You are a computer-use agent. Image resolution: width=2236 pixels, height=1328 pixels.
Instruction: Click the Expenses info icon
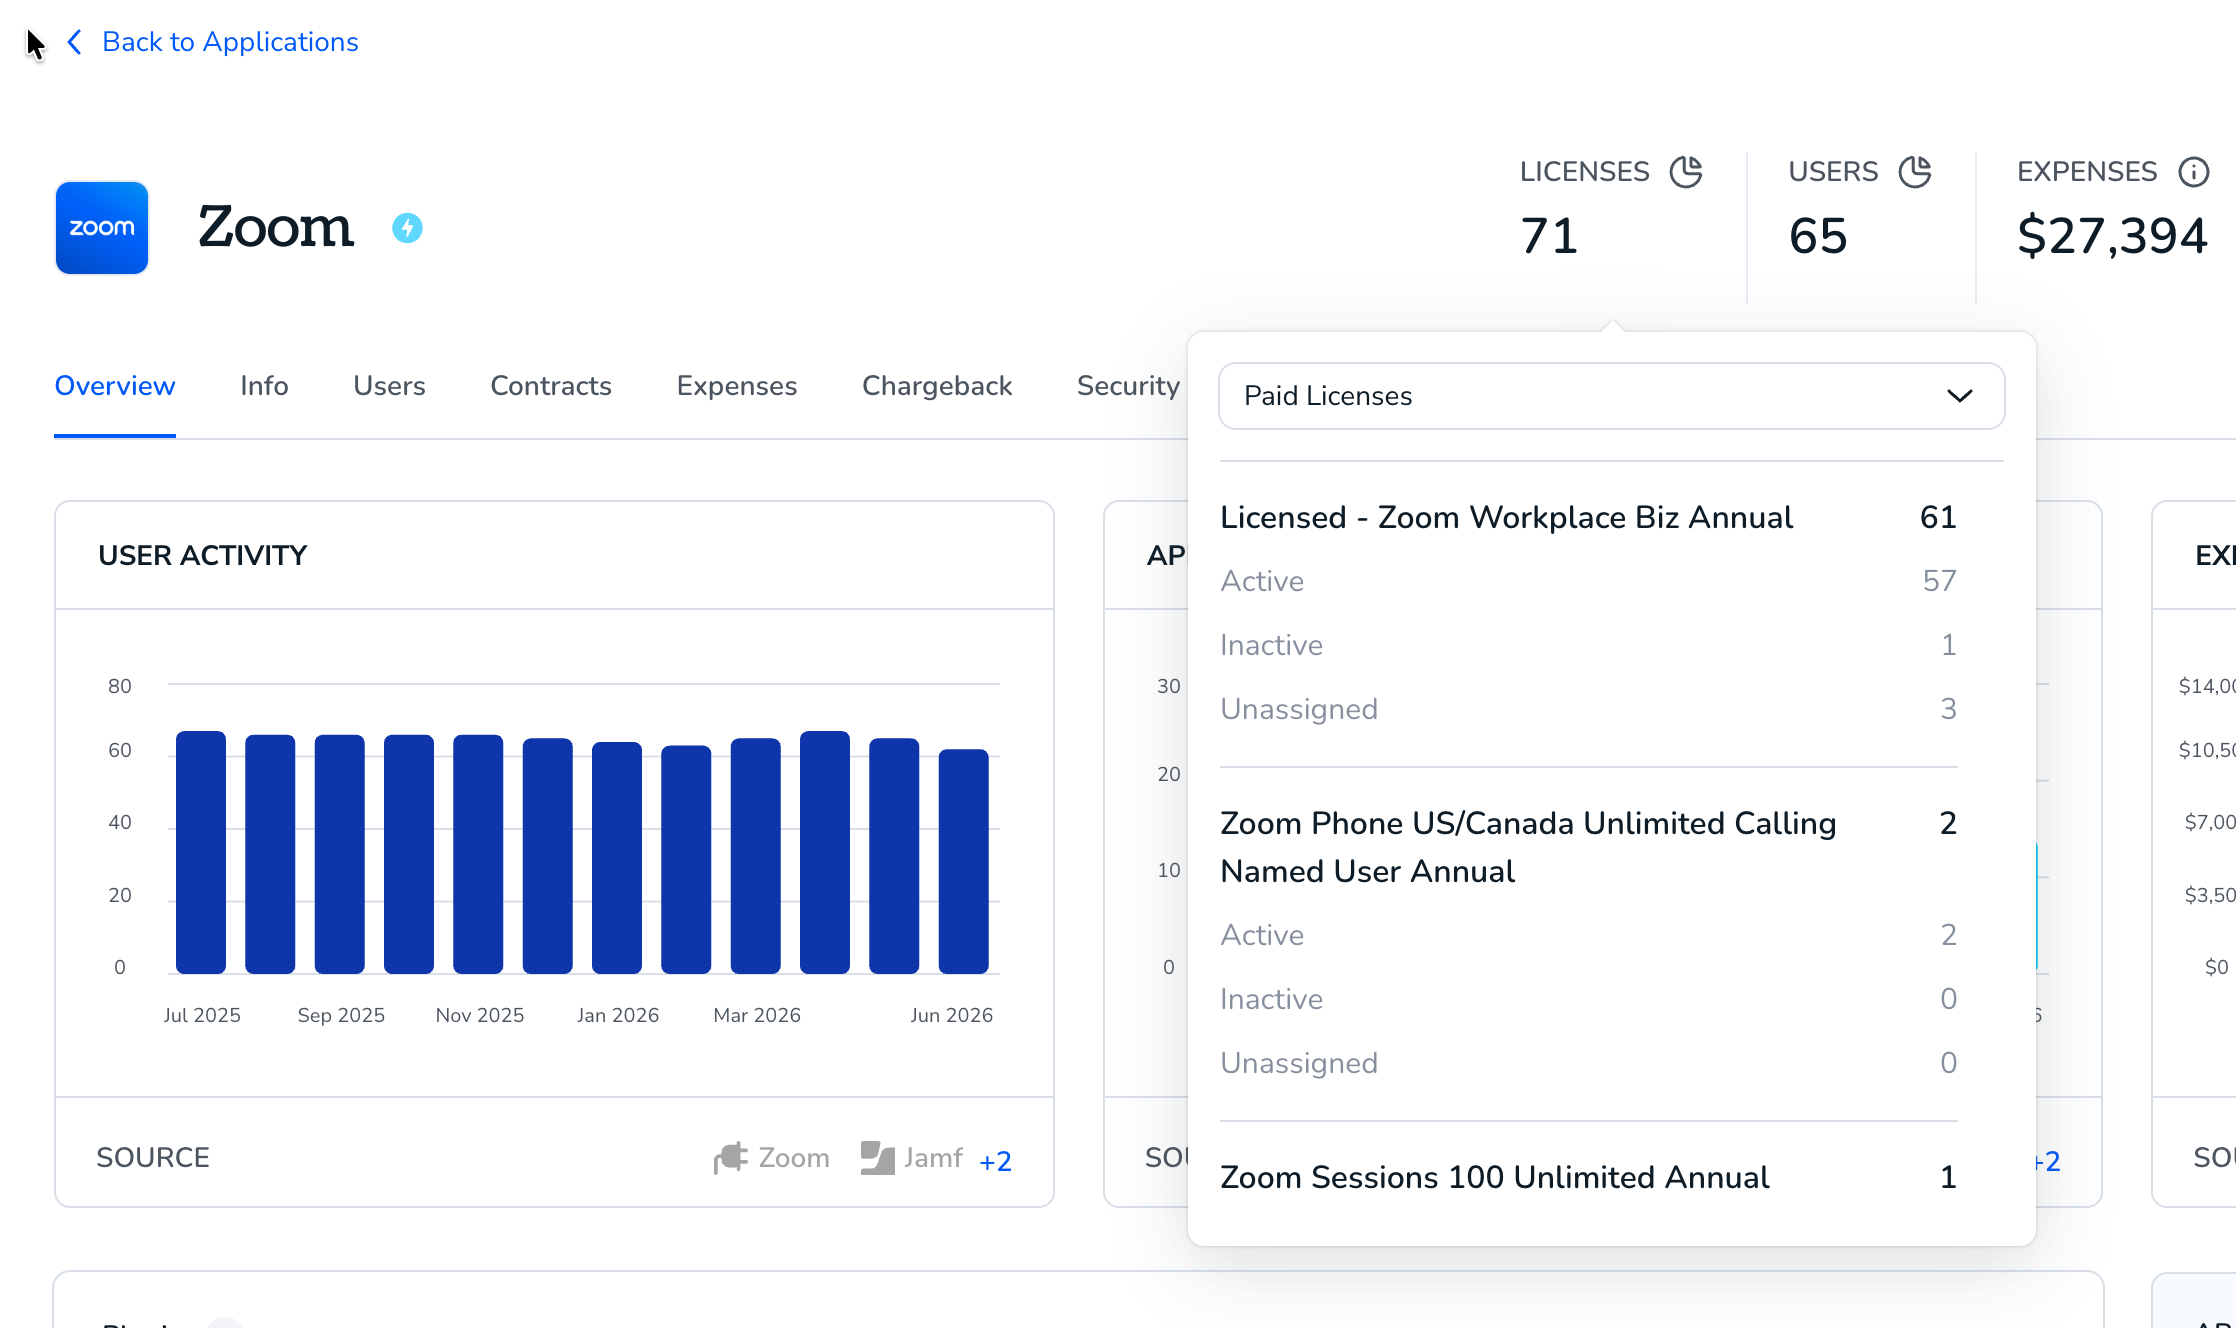tap(2194, 172)
